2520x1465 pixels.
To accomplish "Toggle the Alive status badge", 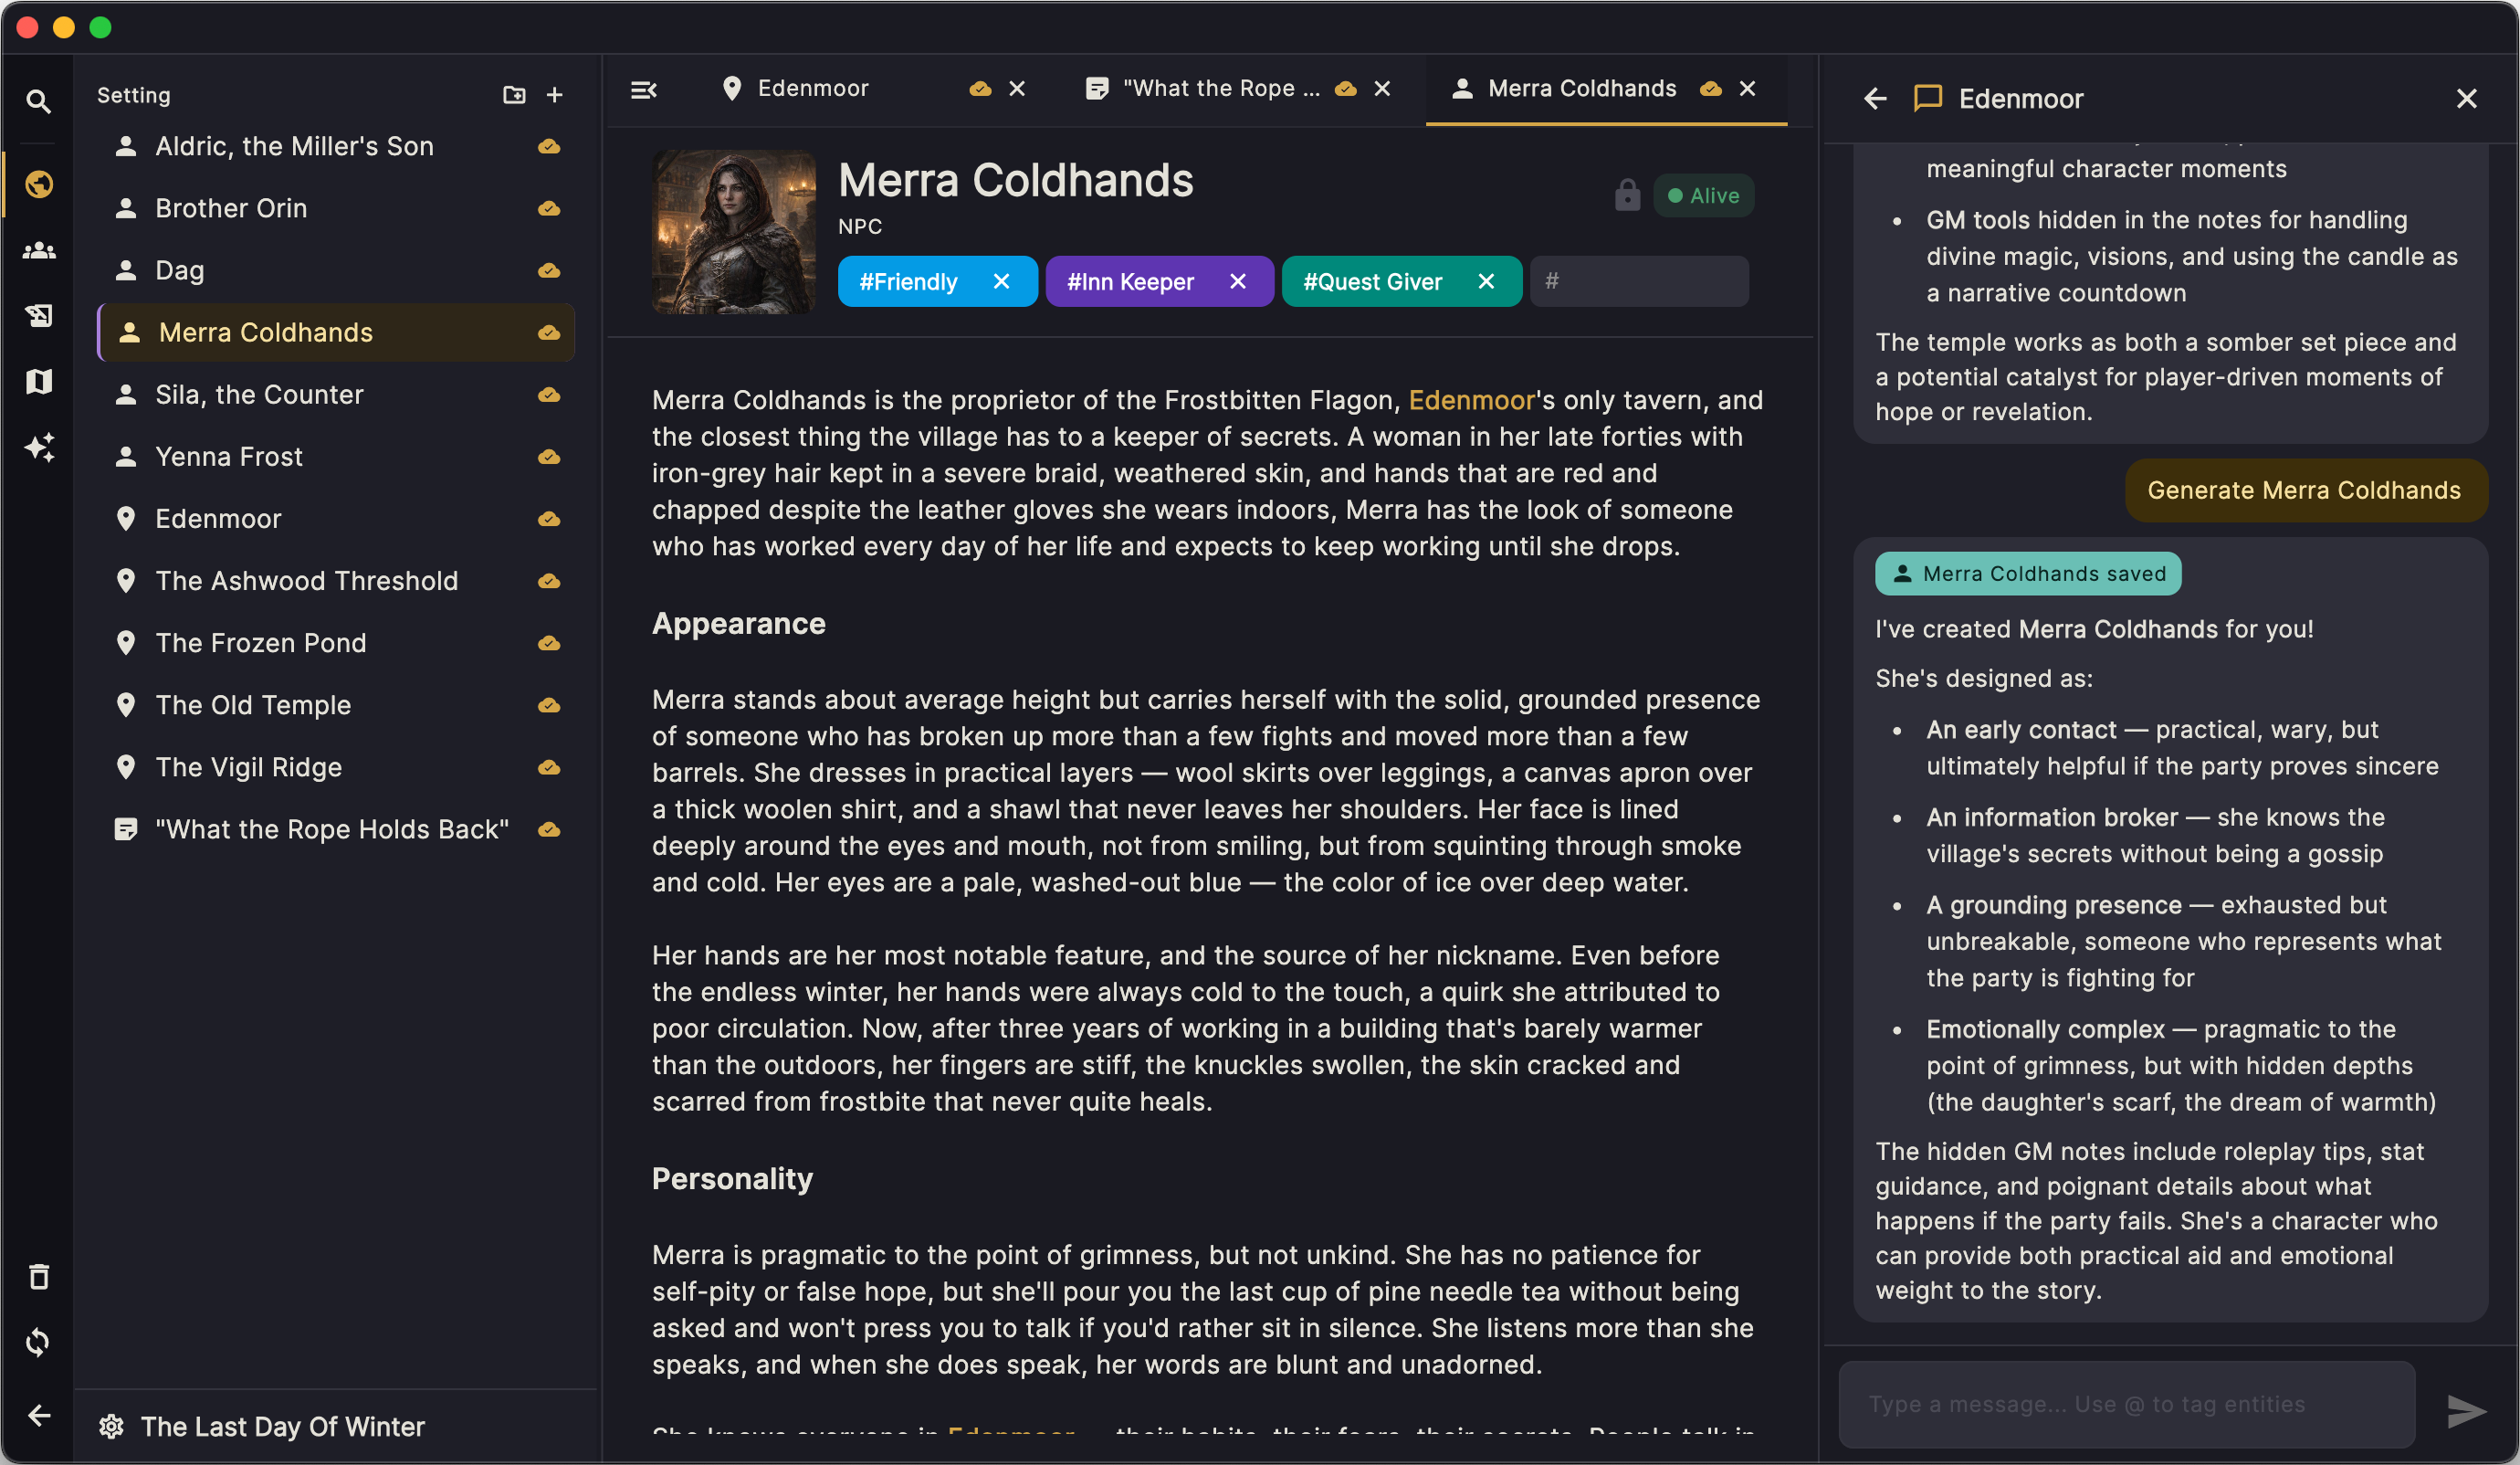I will click(1703, 195).
